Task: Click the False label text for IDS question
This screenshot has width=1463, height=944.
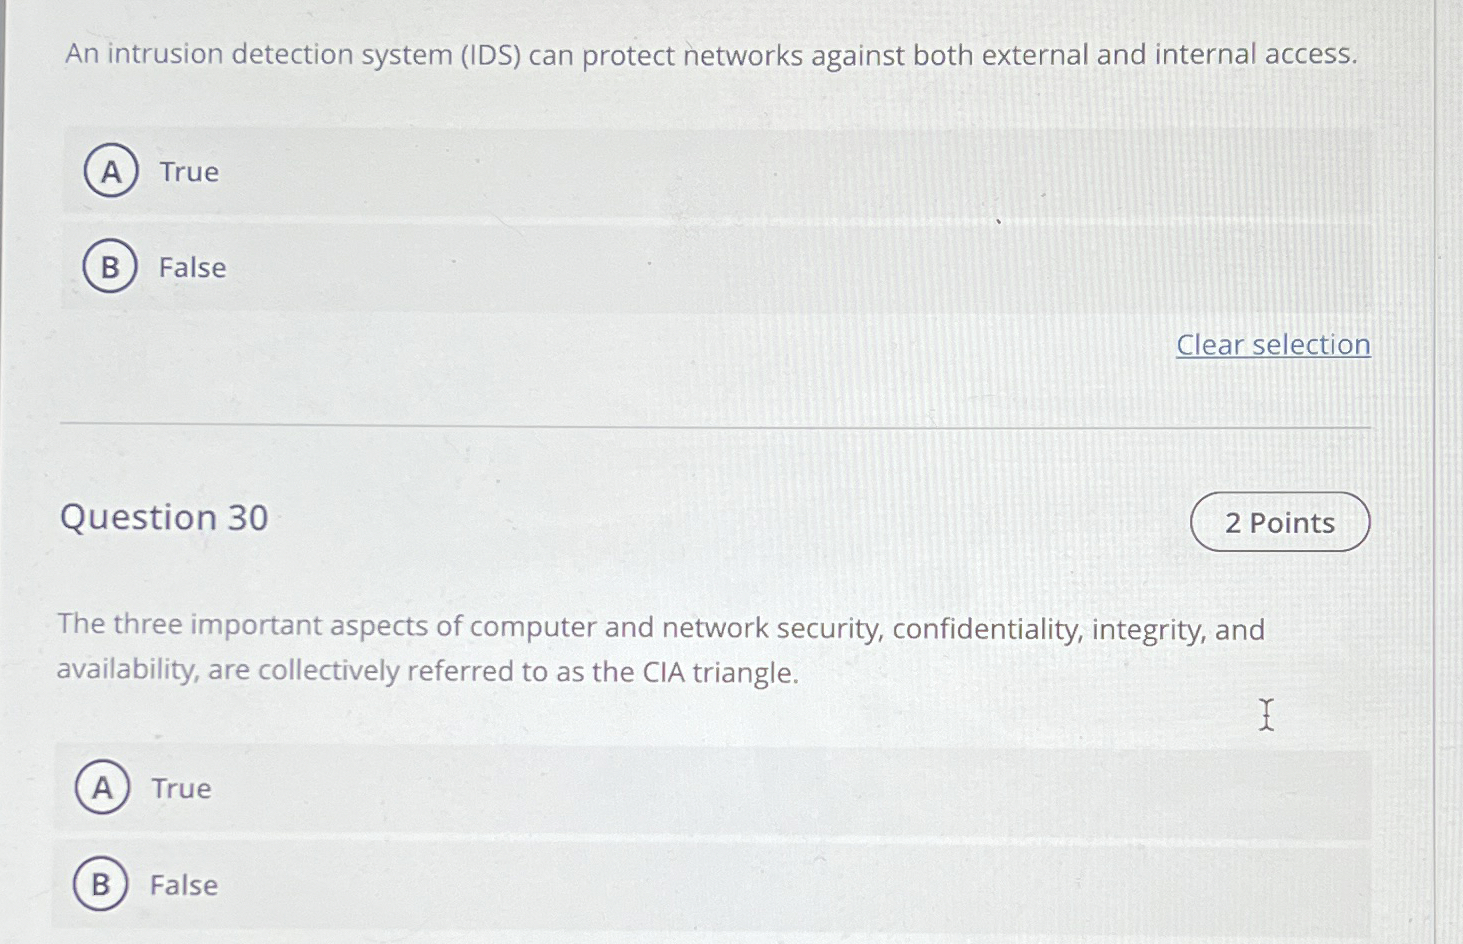Action: tap(190, 267)
